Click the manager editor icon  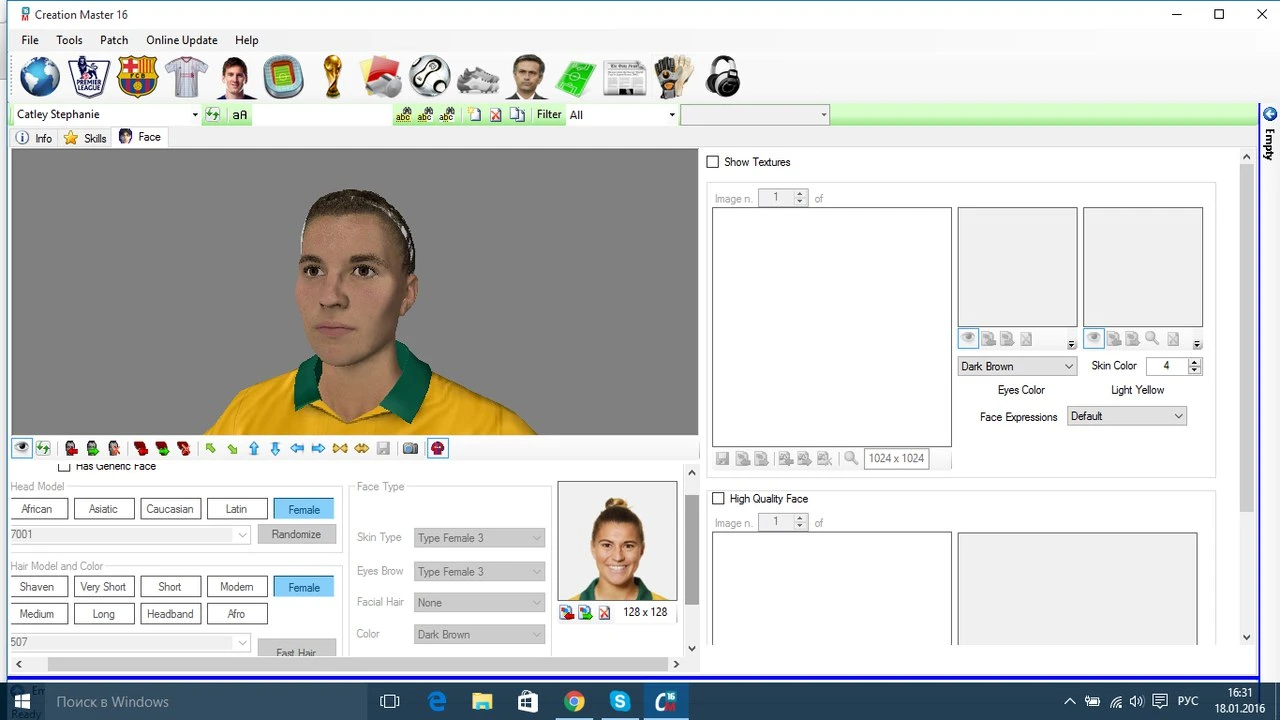click(526, 76)
